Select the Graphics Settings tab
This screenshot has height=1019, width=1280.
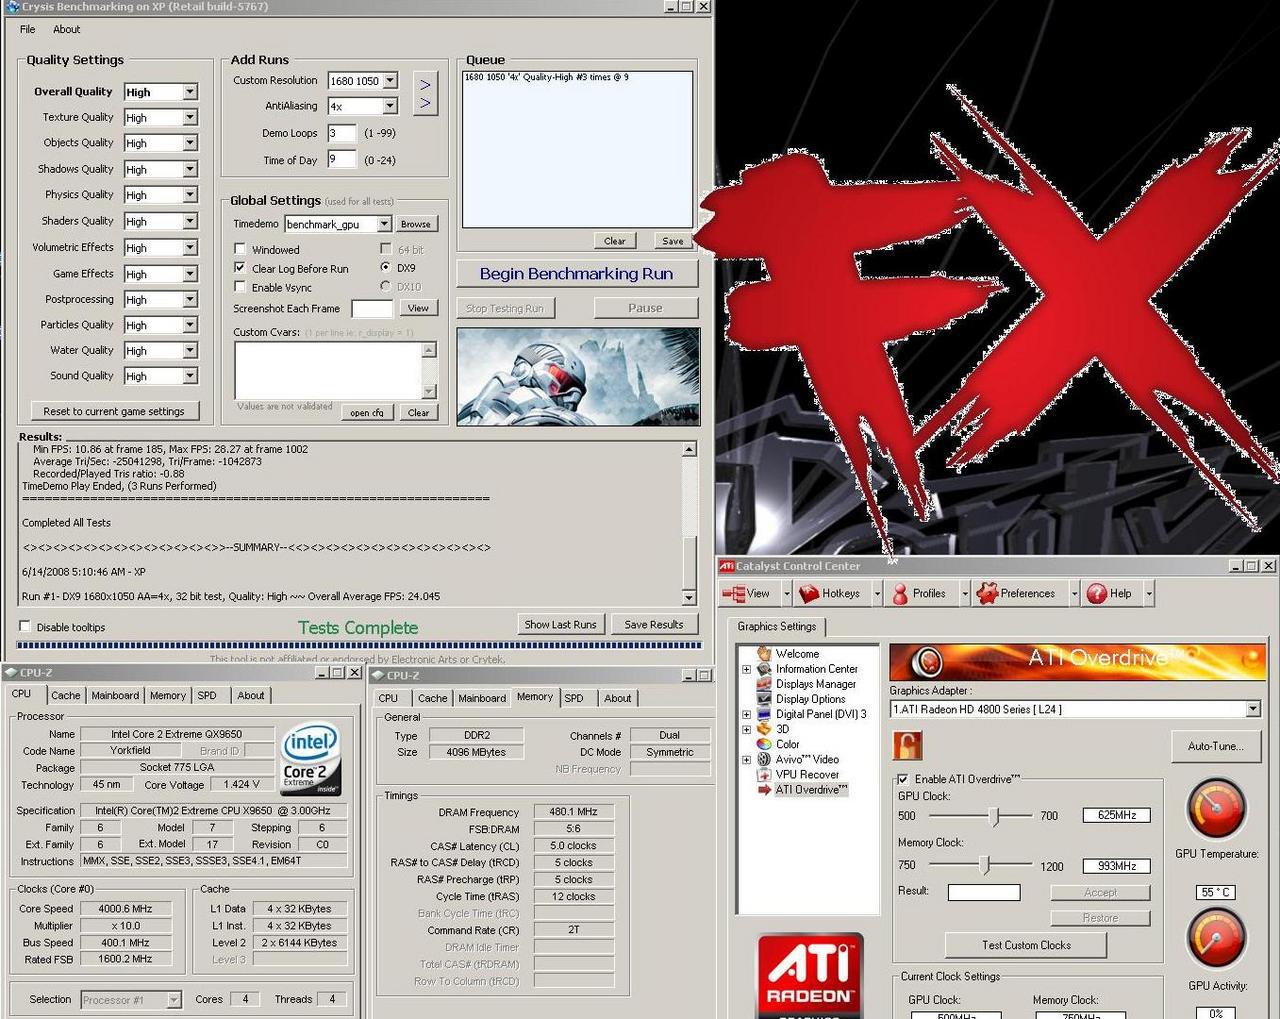[777, 626]
